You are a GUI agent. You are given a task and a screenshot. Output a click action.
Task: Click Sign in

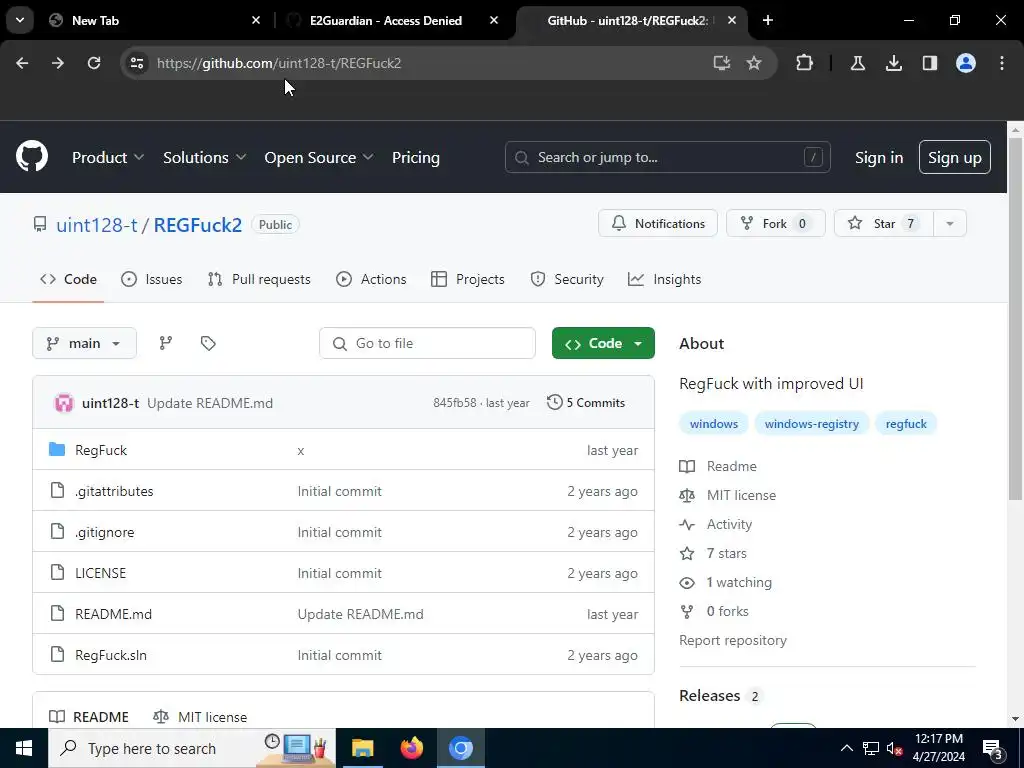coord(879,157)
